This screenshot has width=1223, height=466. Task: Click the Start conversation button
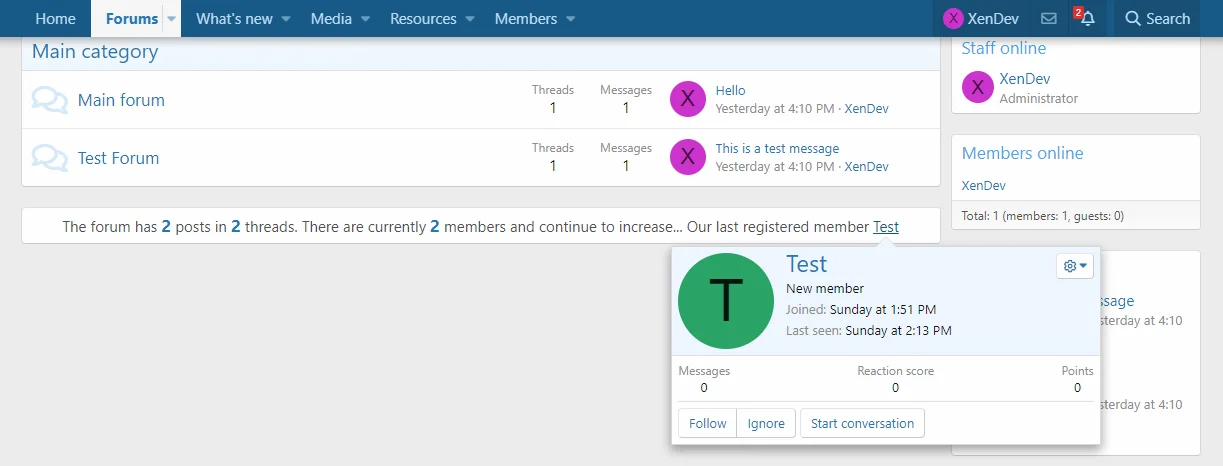tap(862, 423)
